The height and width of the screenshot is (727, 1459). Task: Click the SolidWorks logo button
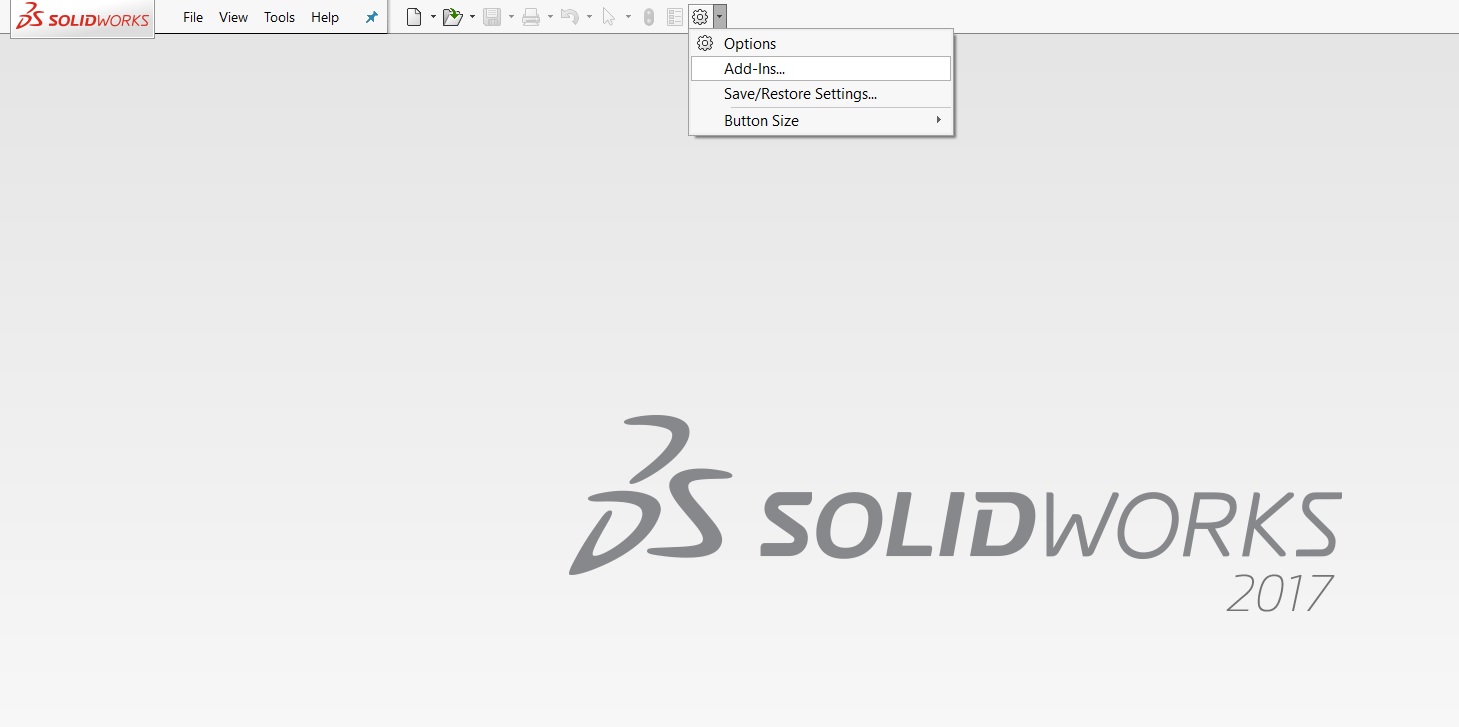(83, 18)
